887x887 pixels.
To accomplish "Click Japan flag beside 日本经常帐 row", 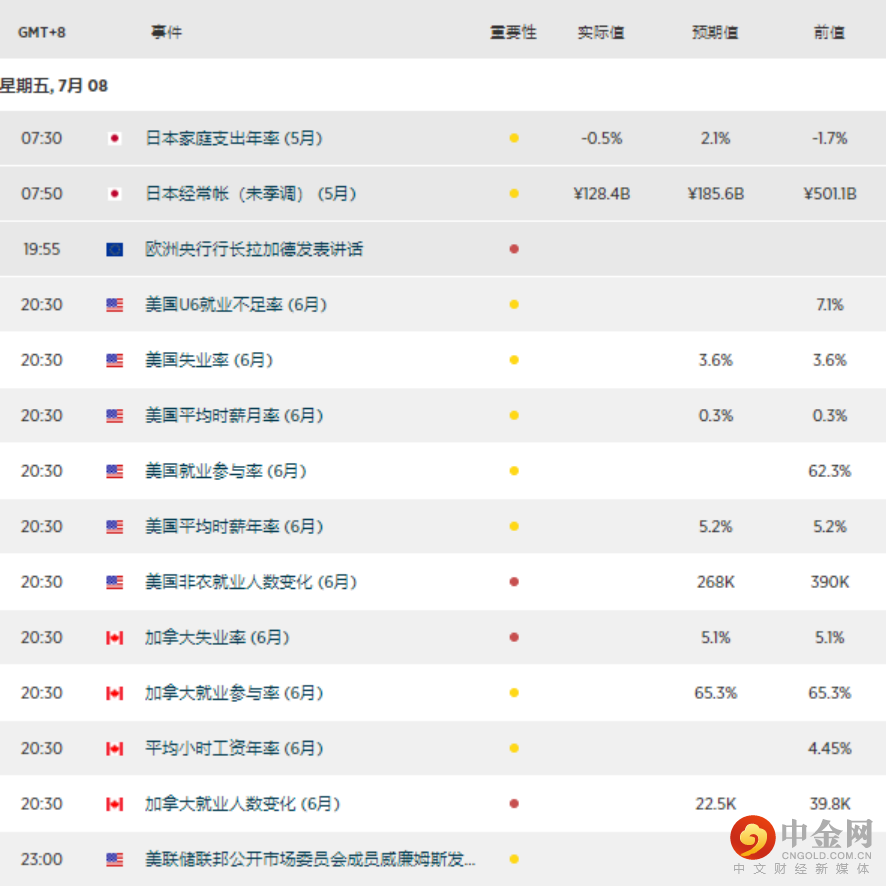I will (115, 193).
